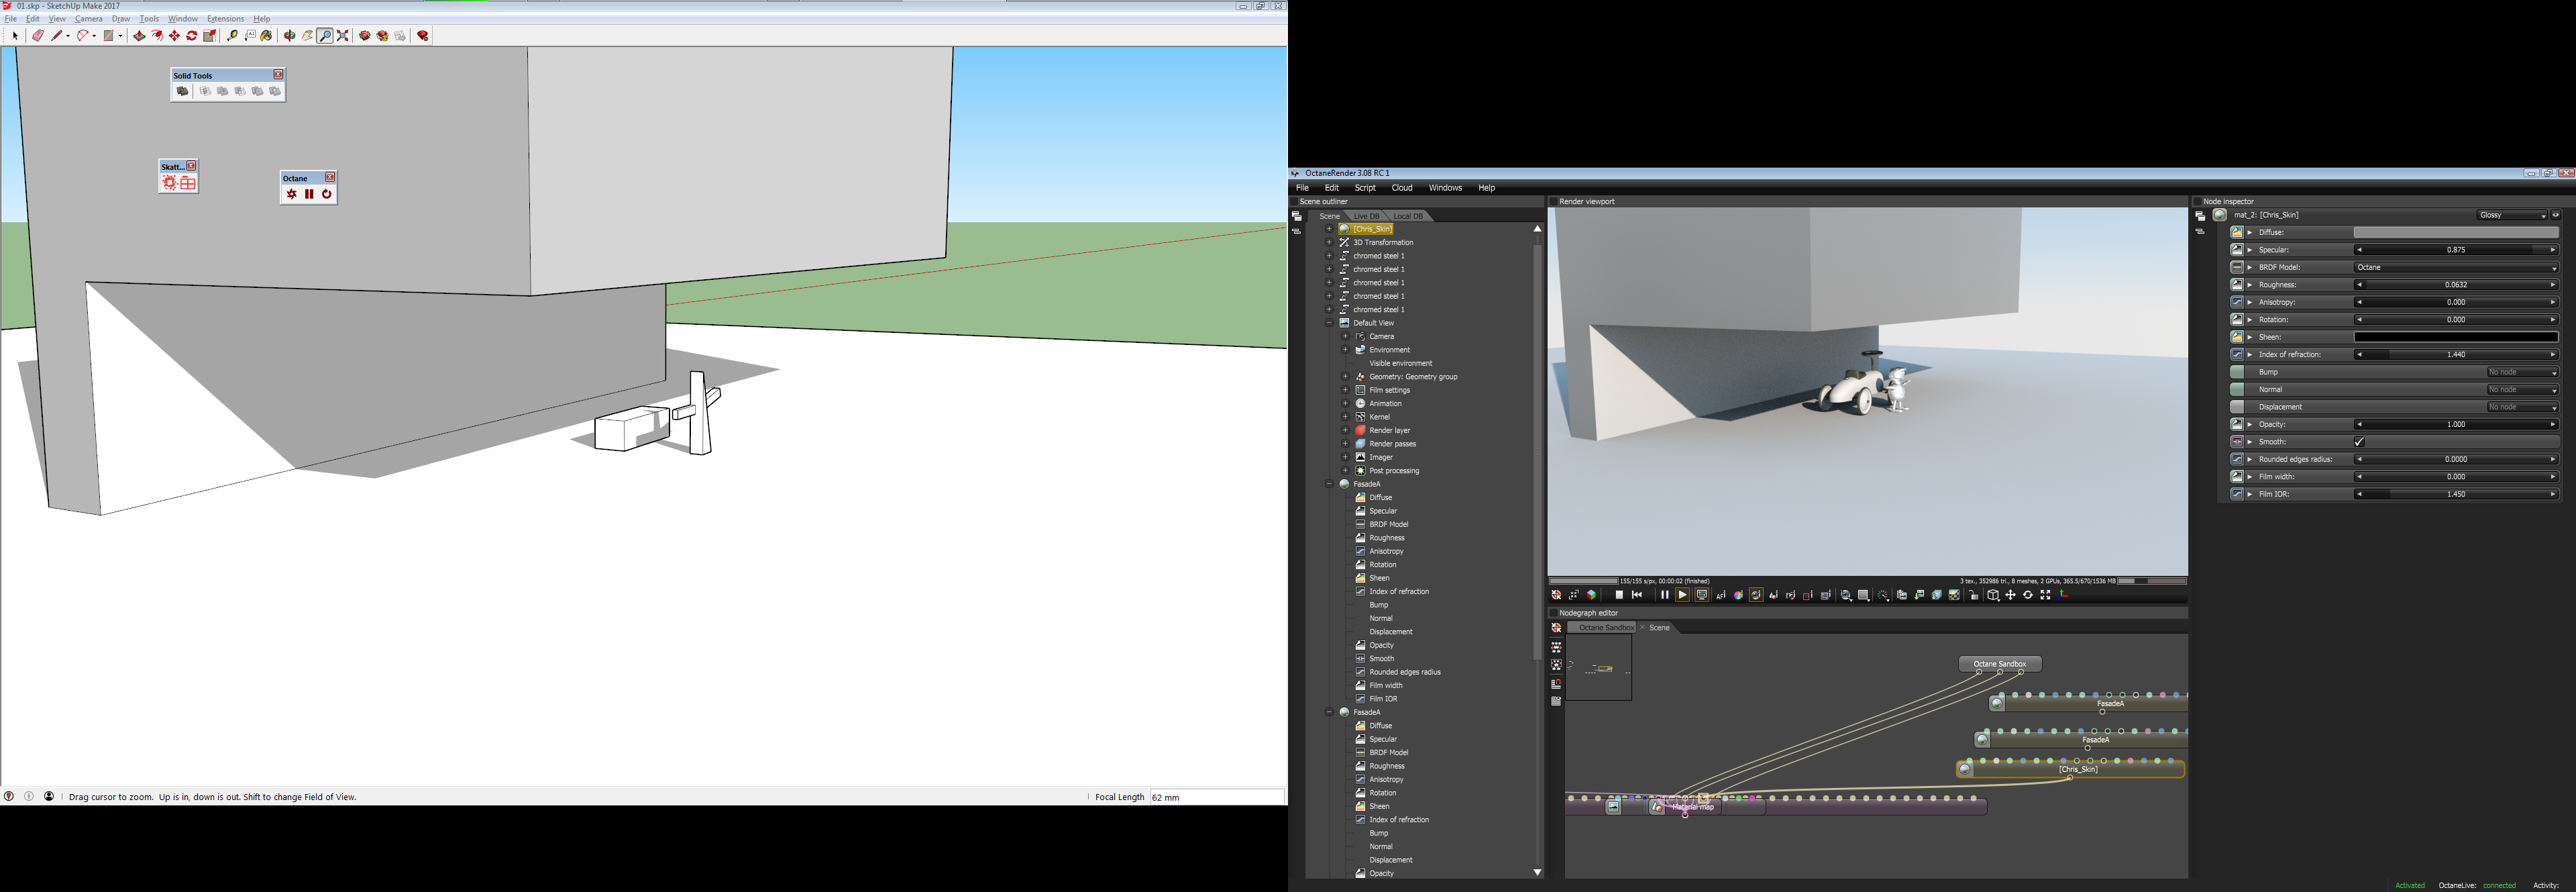The image size is (2576, 892).
Task: Pause rendering in Octane floating toolbar
Action: (309, 194)
